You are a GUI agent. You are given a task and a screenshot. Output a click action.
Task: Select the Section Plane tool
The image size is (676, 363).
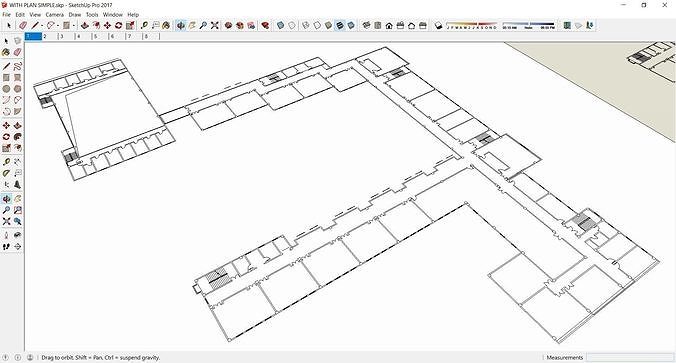click(17, 246)
